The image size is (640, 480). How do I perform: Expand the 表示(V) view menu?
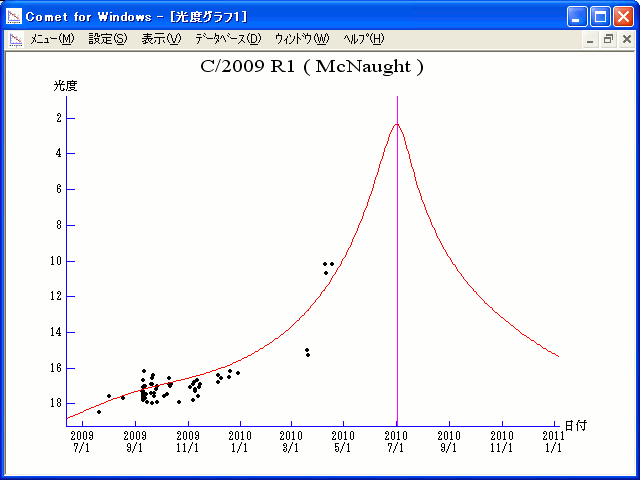pos(161,39)
